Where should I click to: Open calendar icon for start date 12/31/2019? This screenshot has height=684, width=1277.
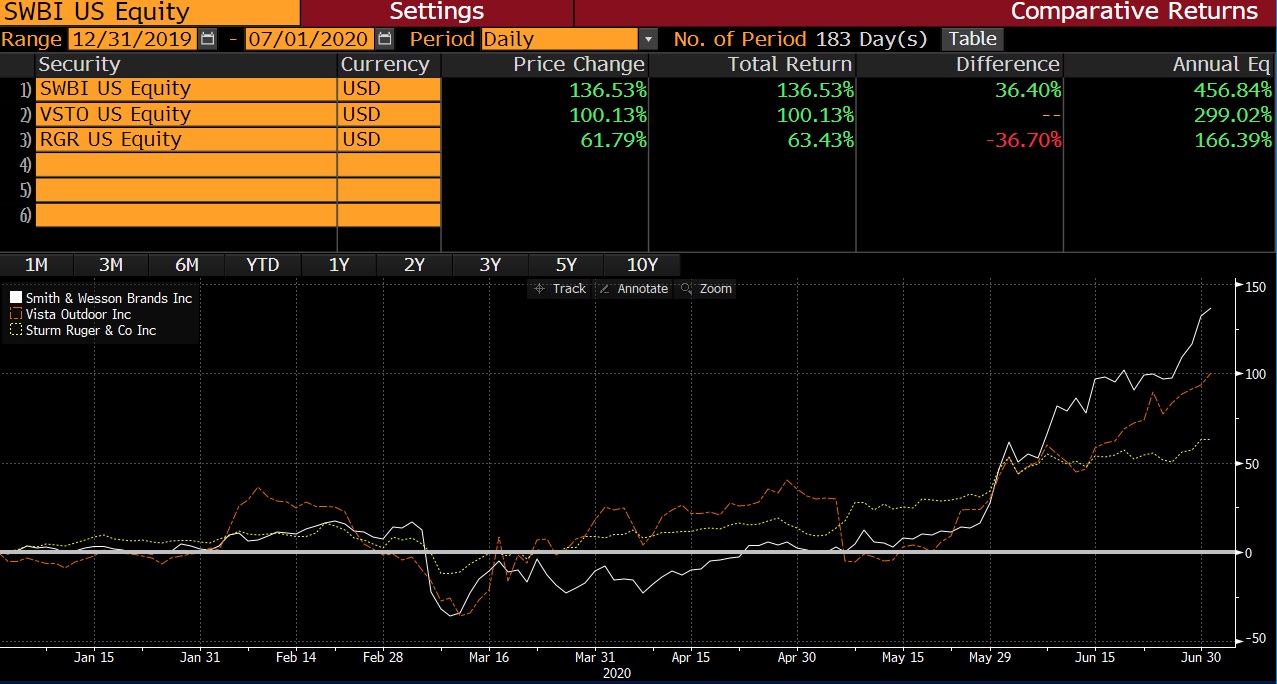(x=207, y=39)
